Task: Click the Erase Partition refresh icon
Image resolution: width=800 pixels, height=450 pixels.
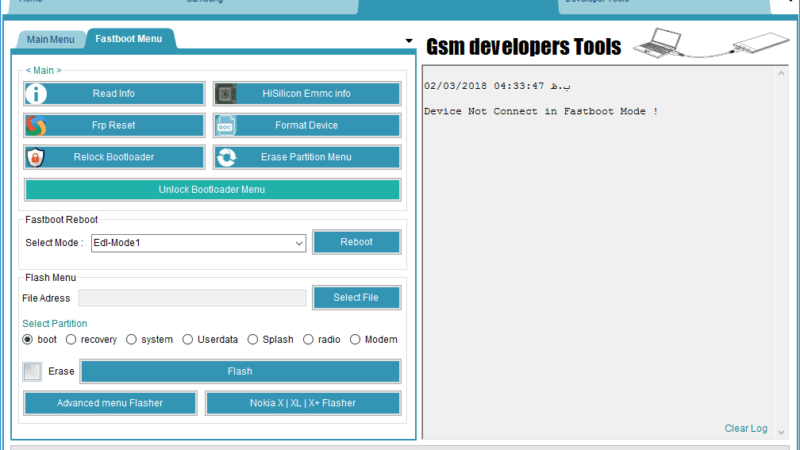Action: (226, 157)
